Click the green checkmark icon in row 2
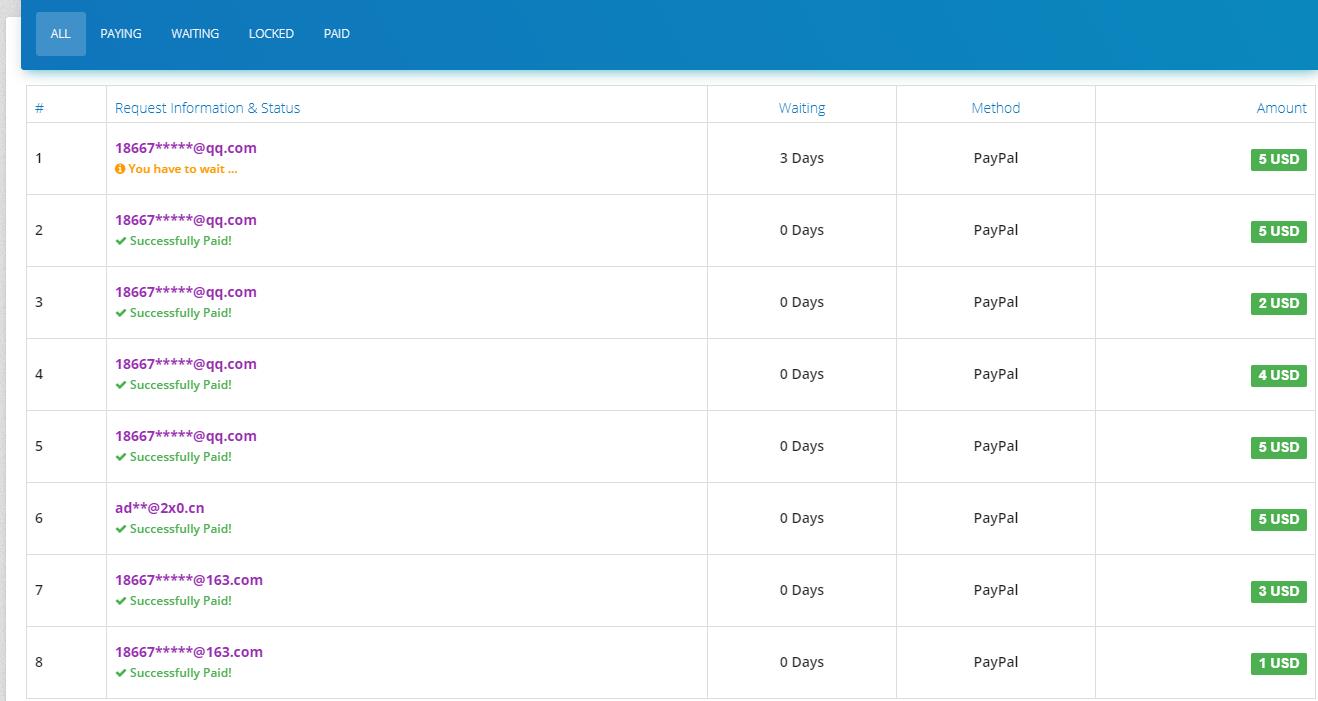The height and width of the screenshot is (701, 1318). tap(121, 241)
